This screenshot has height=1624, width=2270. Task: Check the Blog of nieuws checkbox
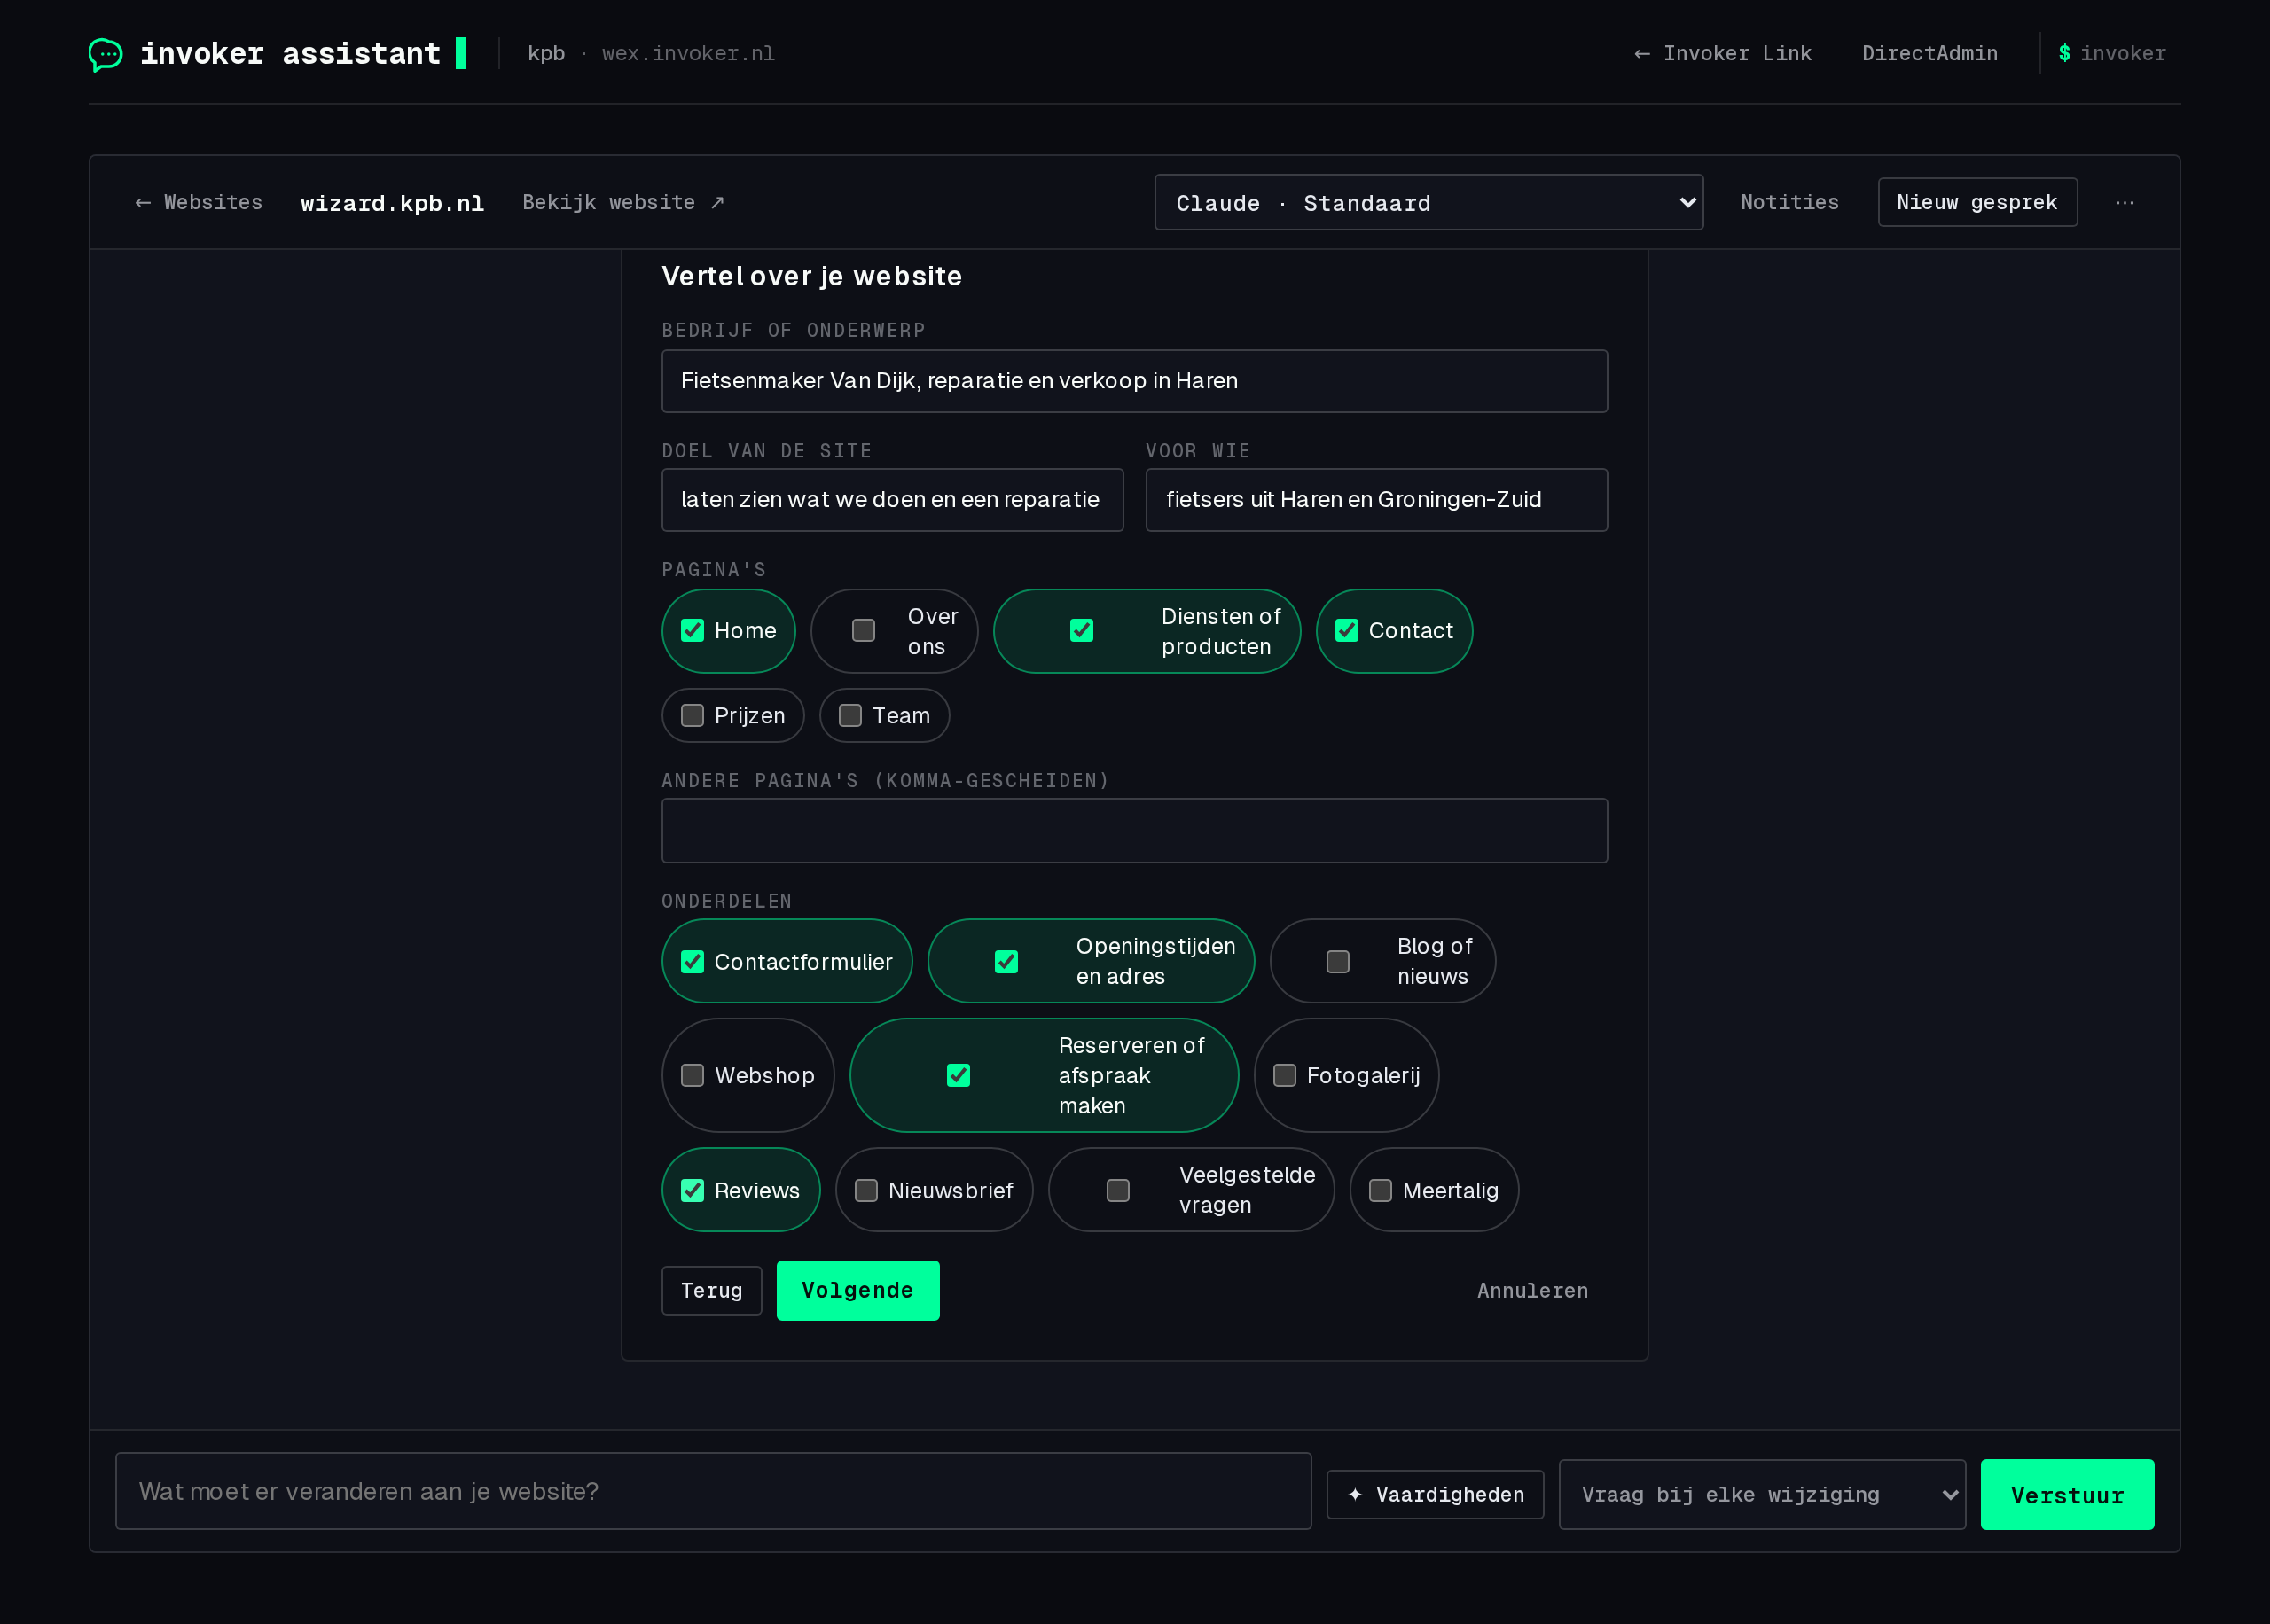pyautogui.click(x=1337, y=962)
